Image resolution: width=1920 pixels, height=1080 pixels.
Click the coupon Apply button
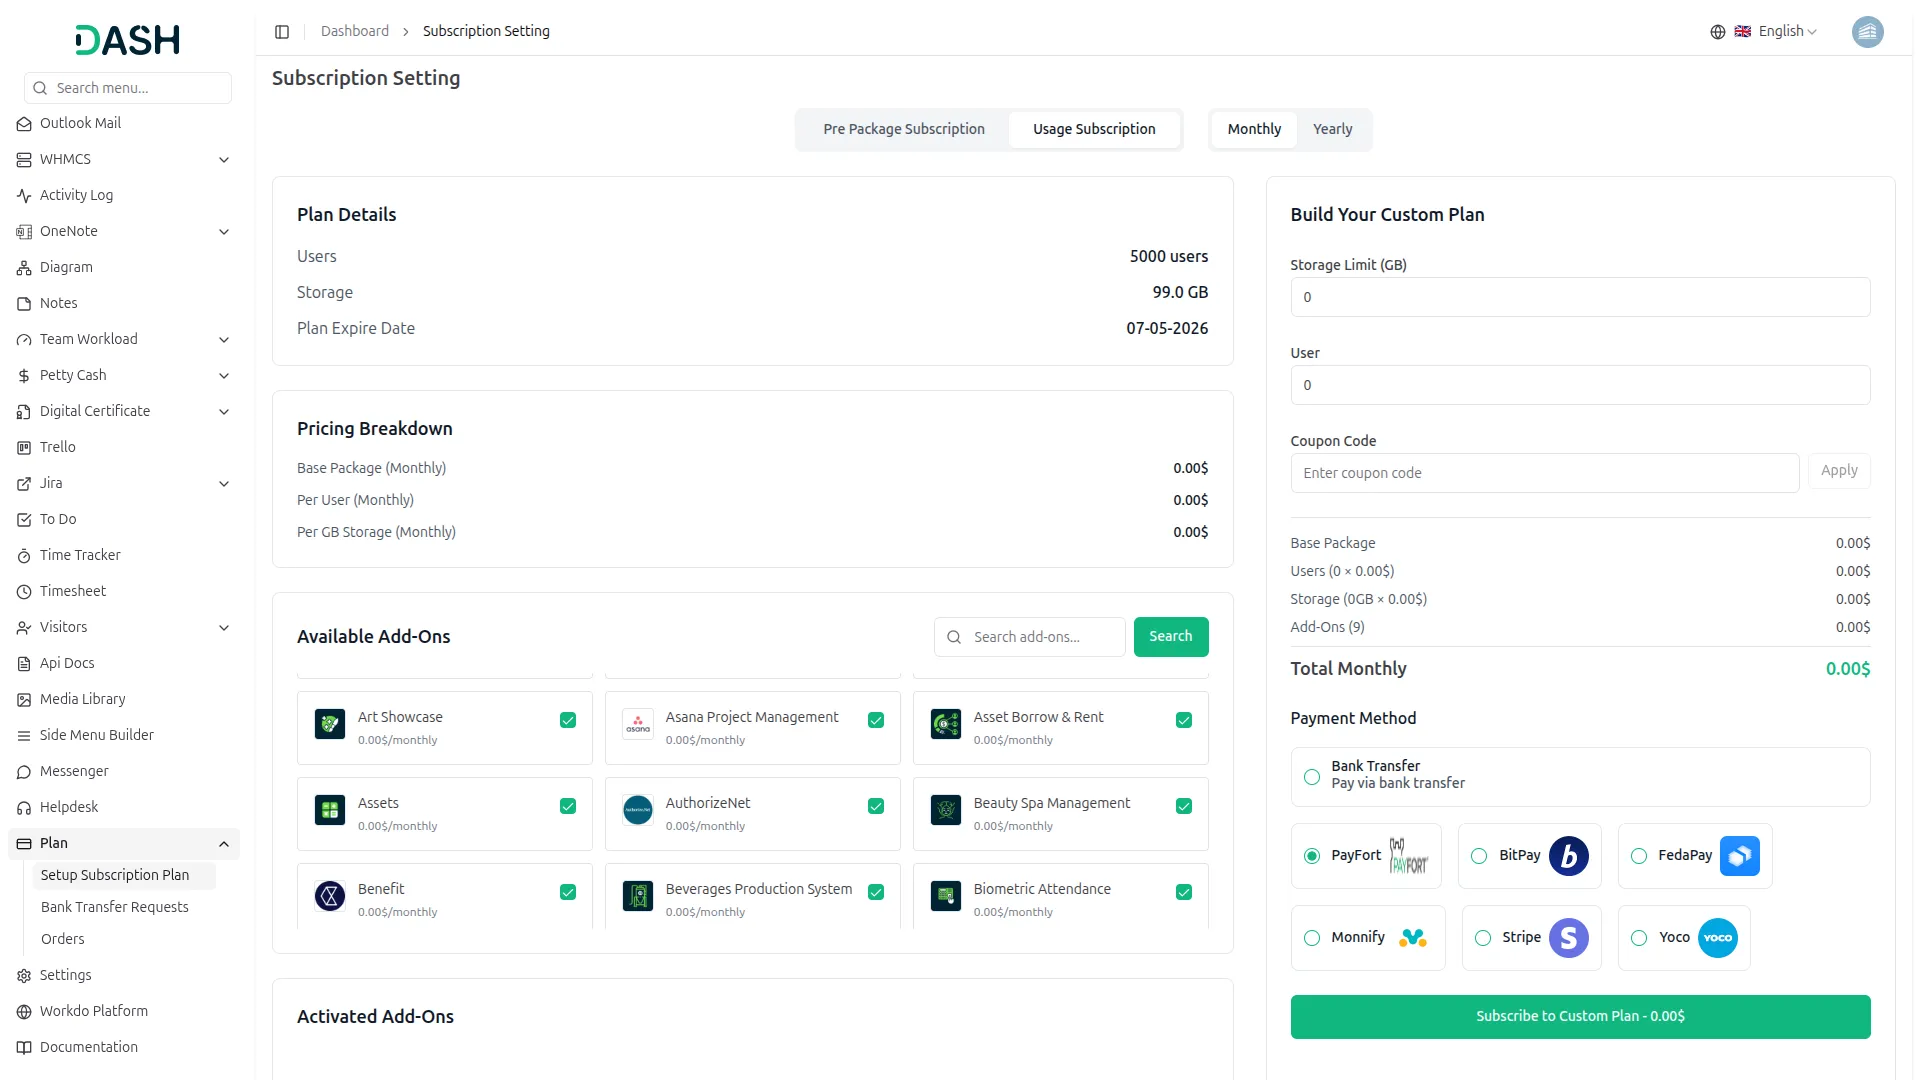click(x=1839, y=471)
